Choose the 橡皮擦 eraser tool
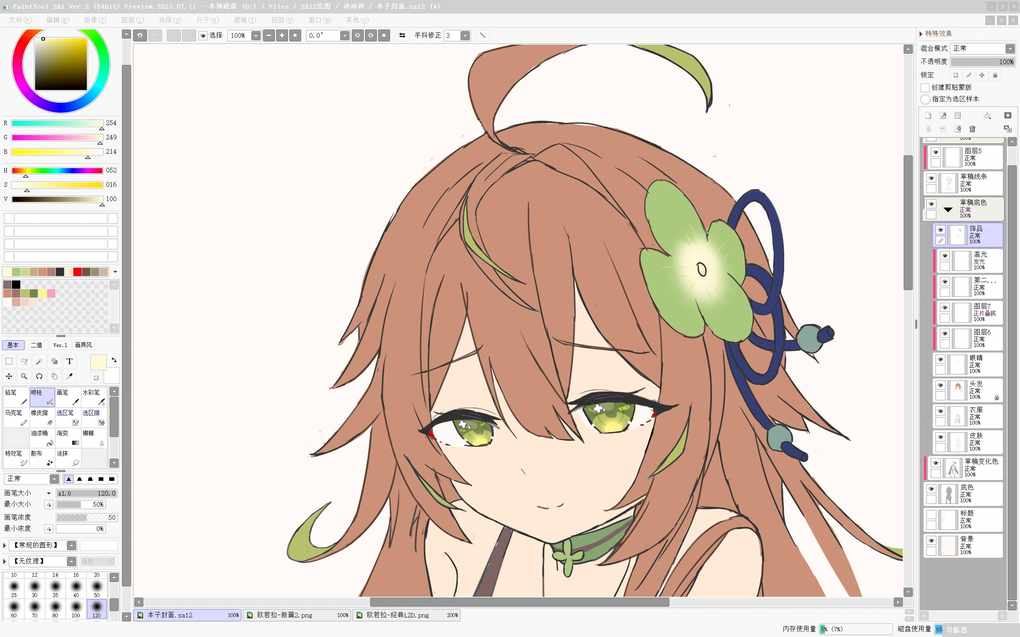Image resolution: width=1020 pixels, height=637 pixels. pos(42,417)
